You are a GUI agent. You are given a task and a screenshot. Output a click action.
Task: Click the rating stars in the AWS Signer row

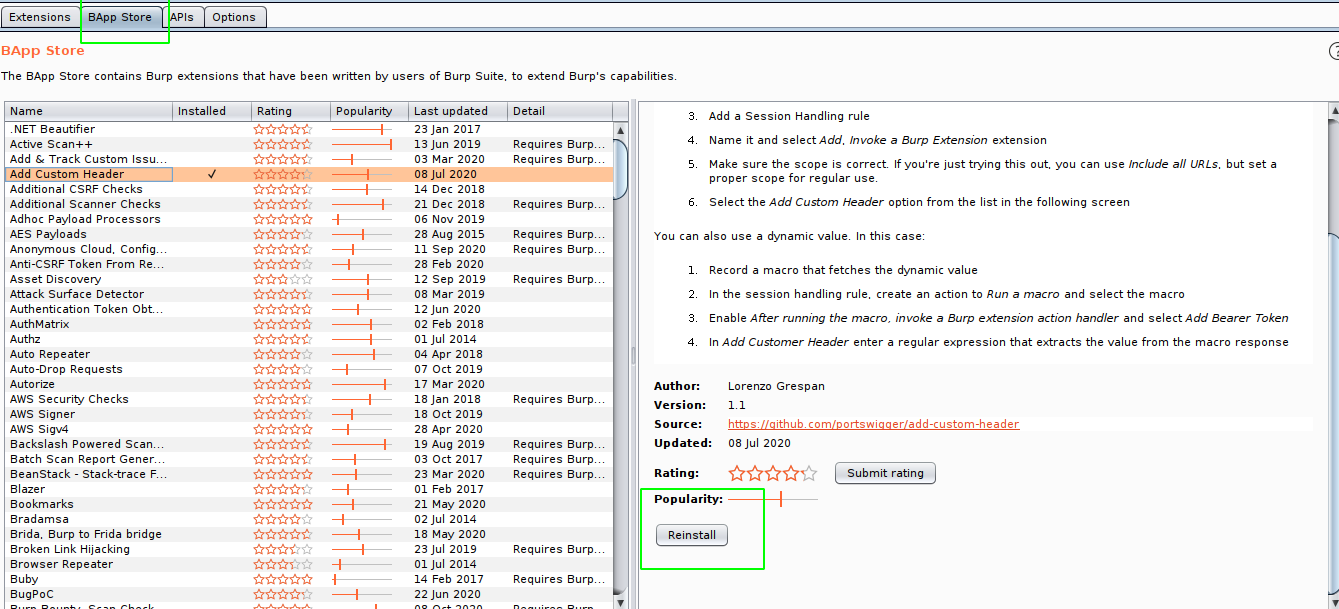click(x=283, y=414)
